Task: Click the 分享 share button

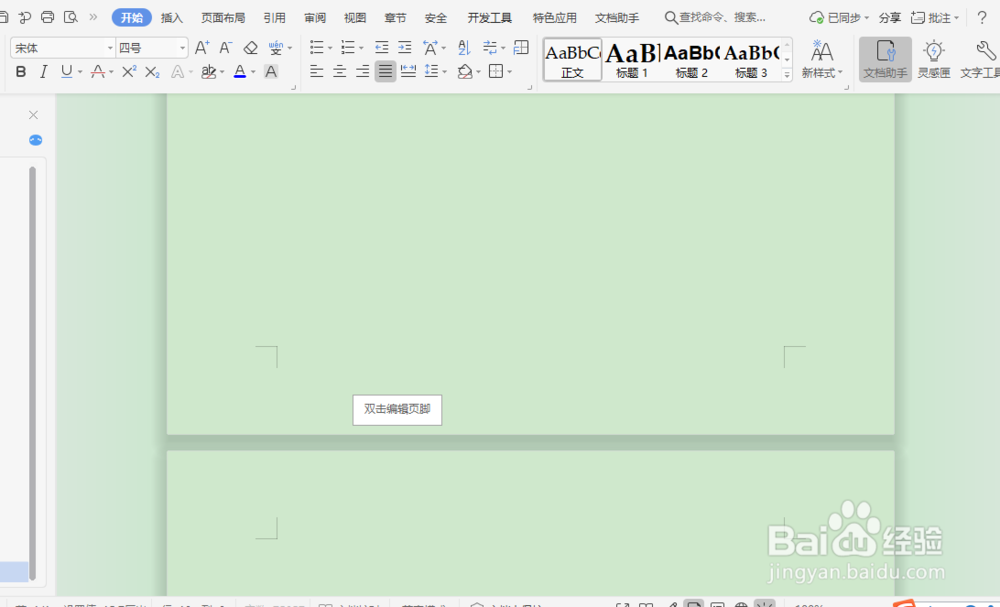Action: click(x=890, y=18)
